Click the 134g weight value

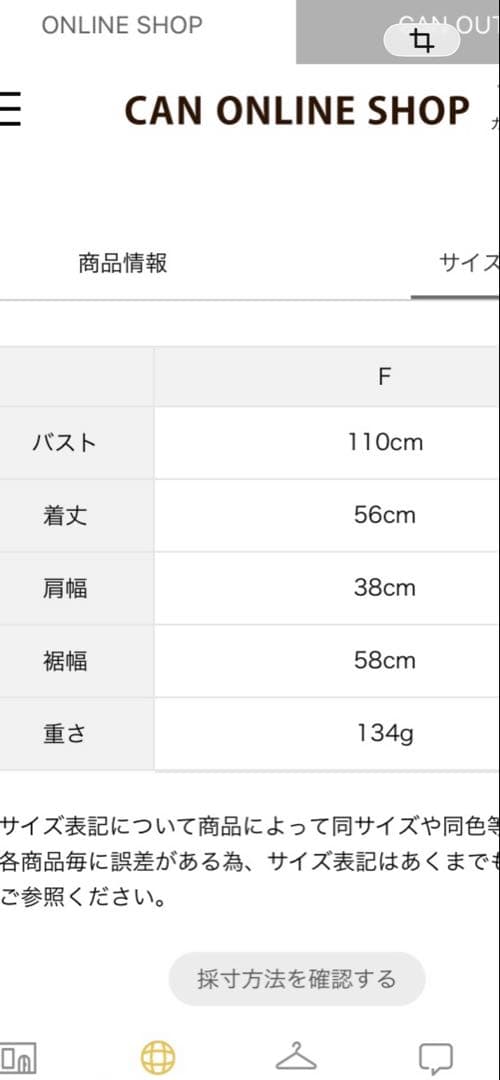coord(385,734)
